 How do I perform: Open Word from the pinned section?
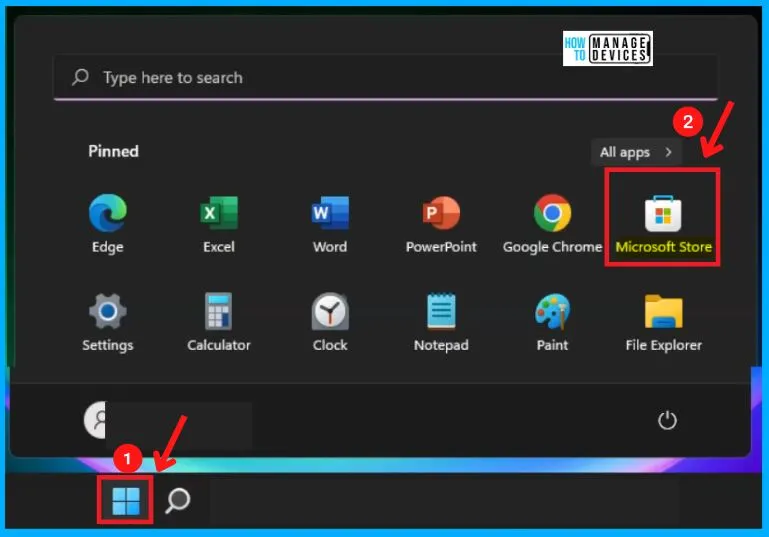330,223
